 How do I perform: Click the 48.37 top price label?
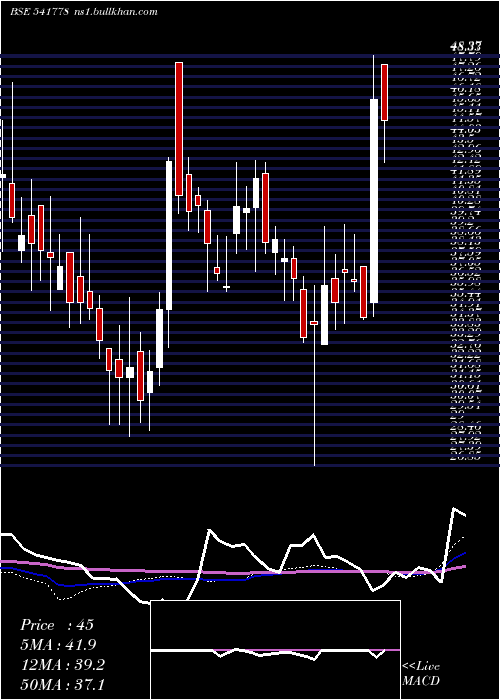465,46
